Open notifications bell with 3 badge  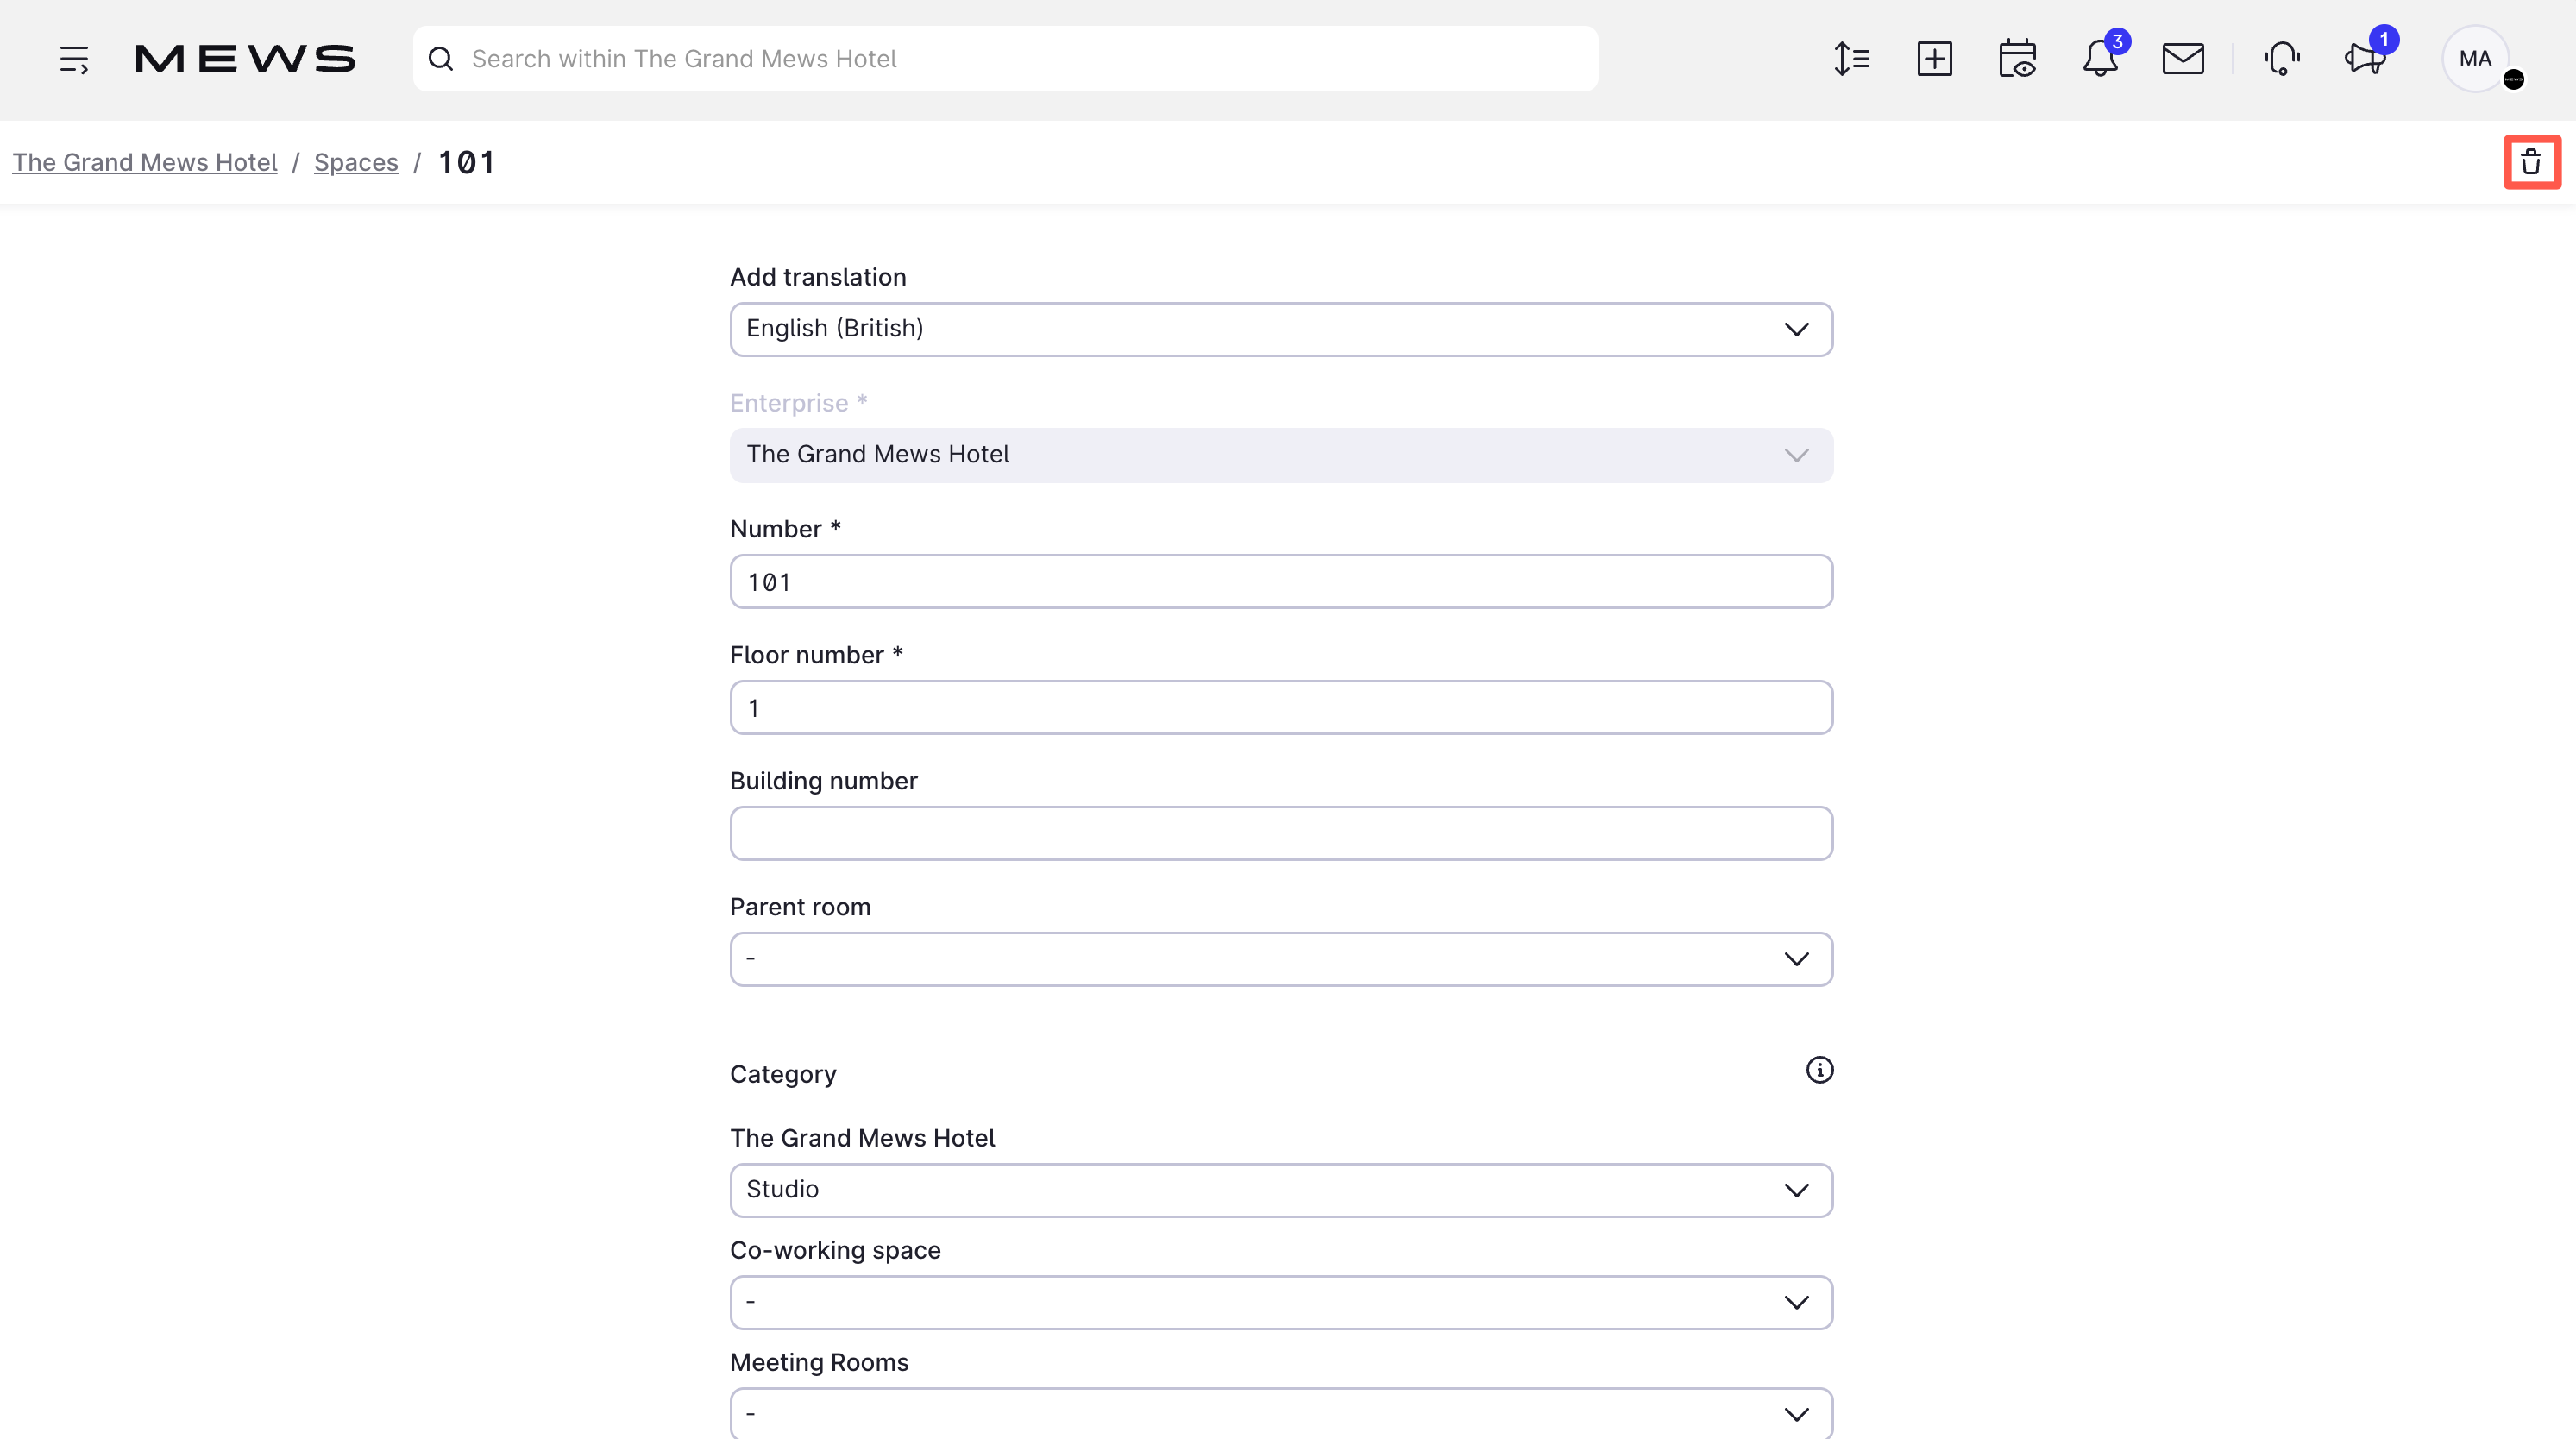tap(2101, 58)
